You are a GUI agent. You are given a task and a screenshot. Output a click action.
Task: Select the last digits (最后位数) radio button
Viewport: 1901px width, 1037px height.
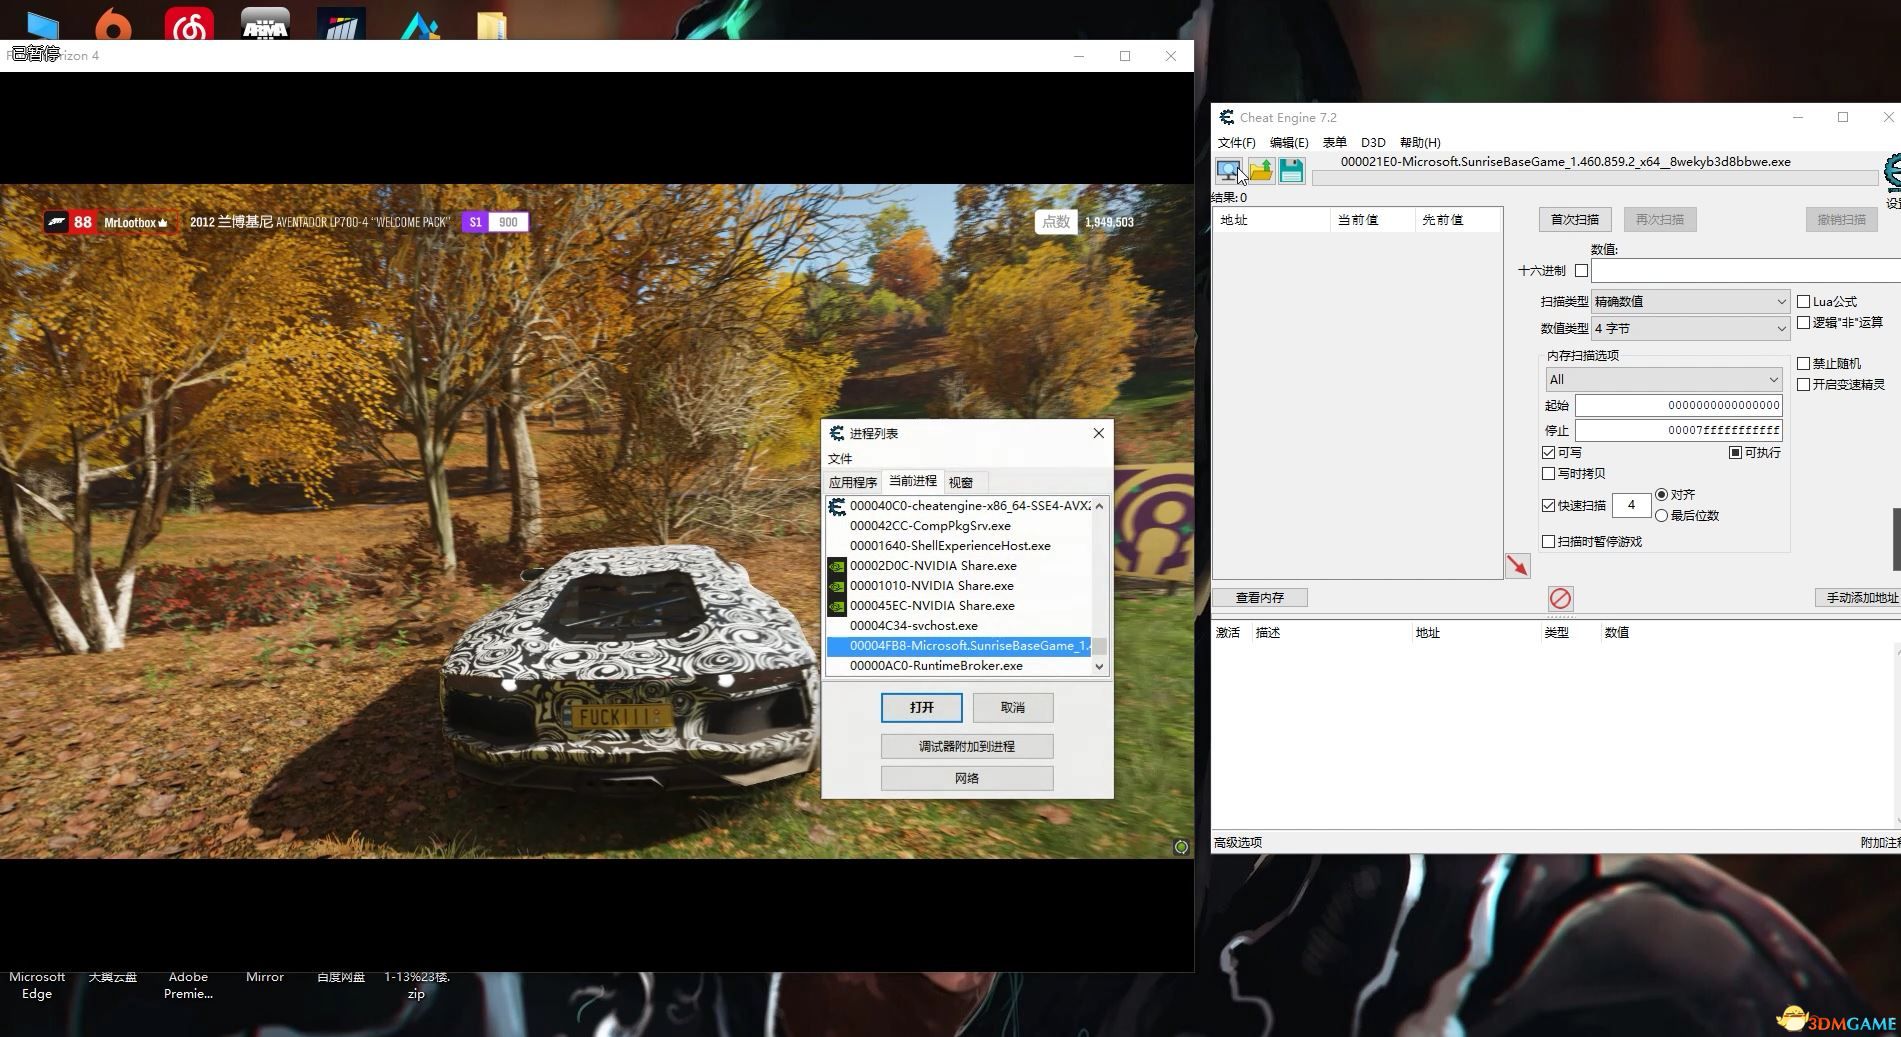(x=1661, y=516)
